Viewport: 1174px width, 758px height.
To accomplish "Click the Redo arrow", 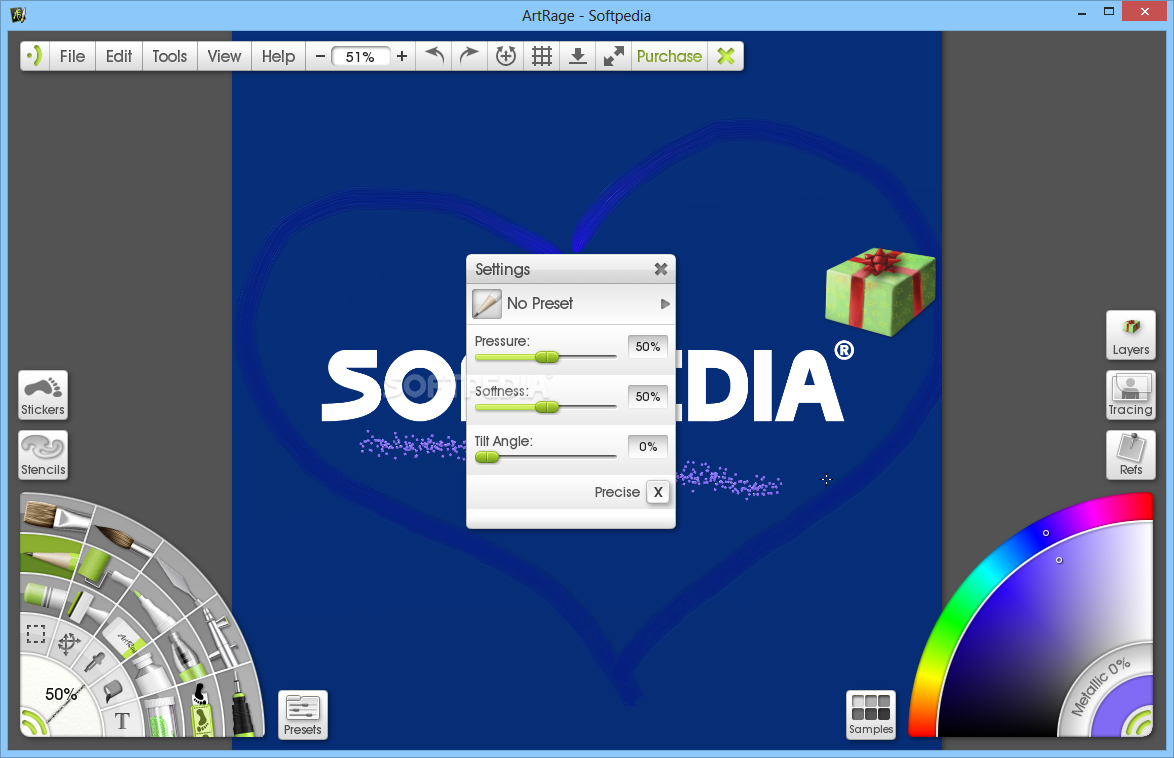I will click(469, 56).
